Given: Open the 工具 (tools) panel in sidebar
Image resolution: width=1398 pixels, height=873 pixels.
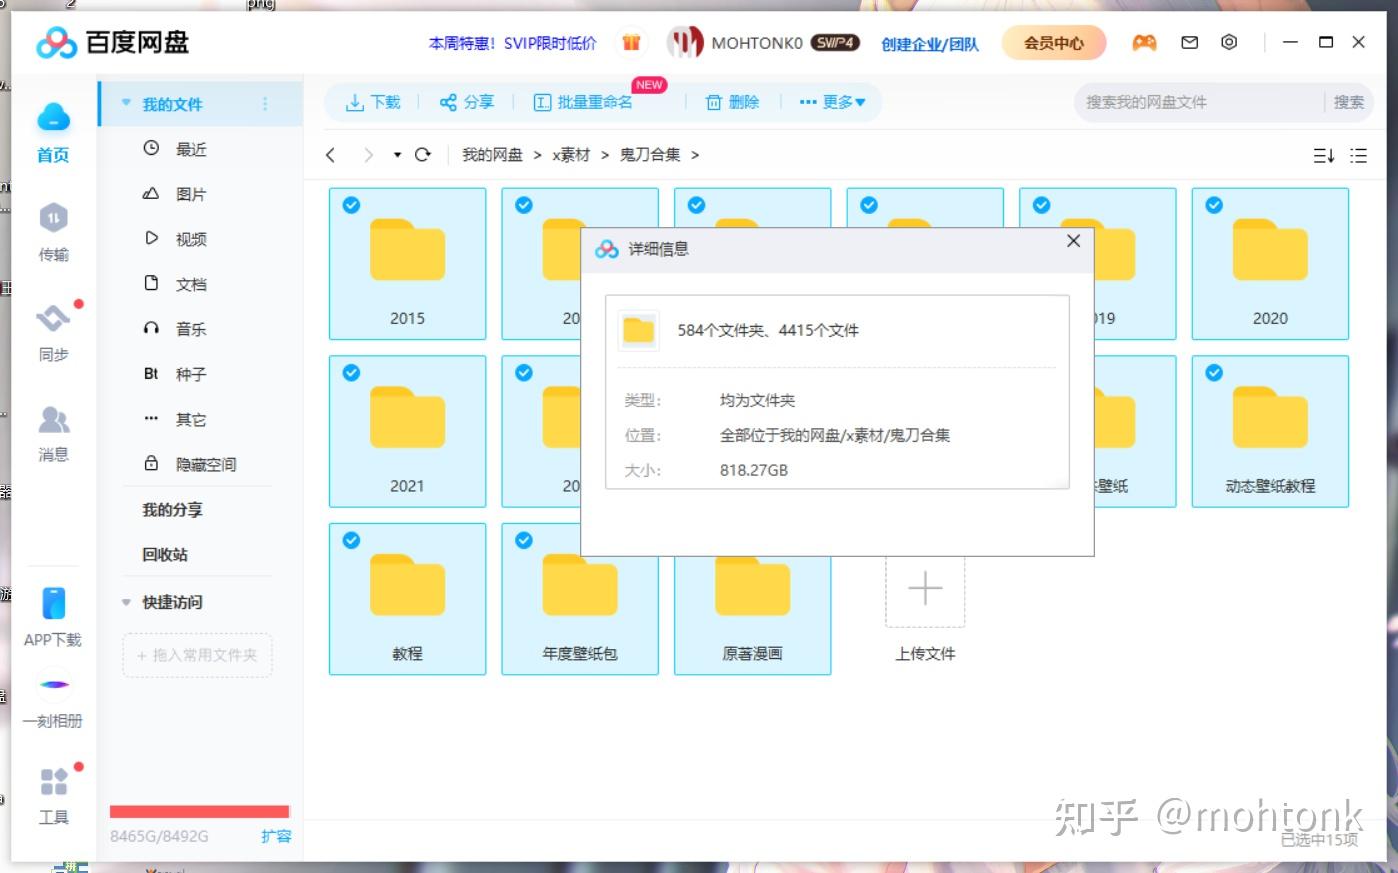Looking at the screenshot, I should click(x=53, y=795).
